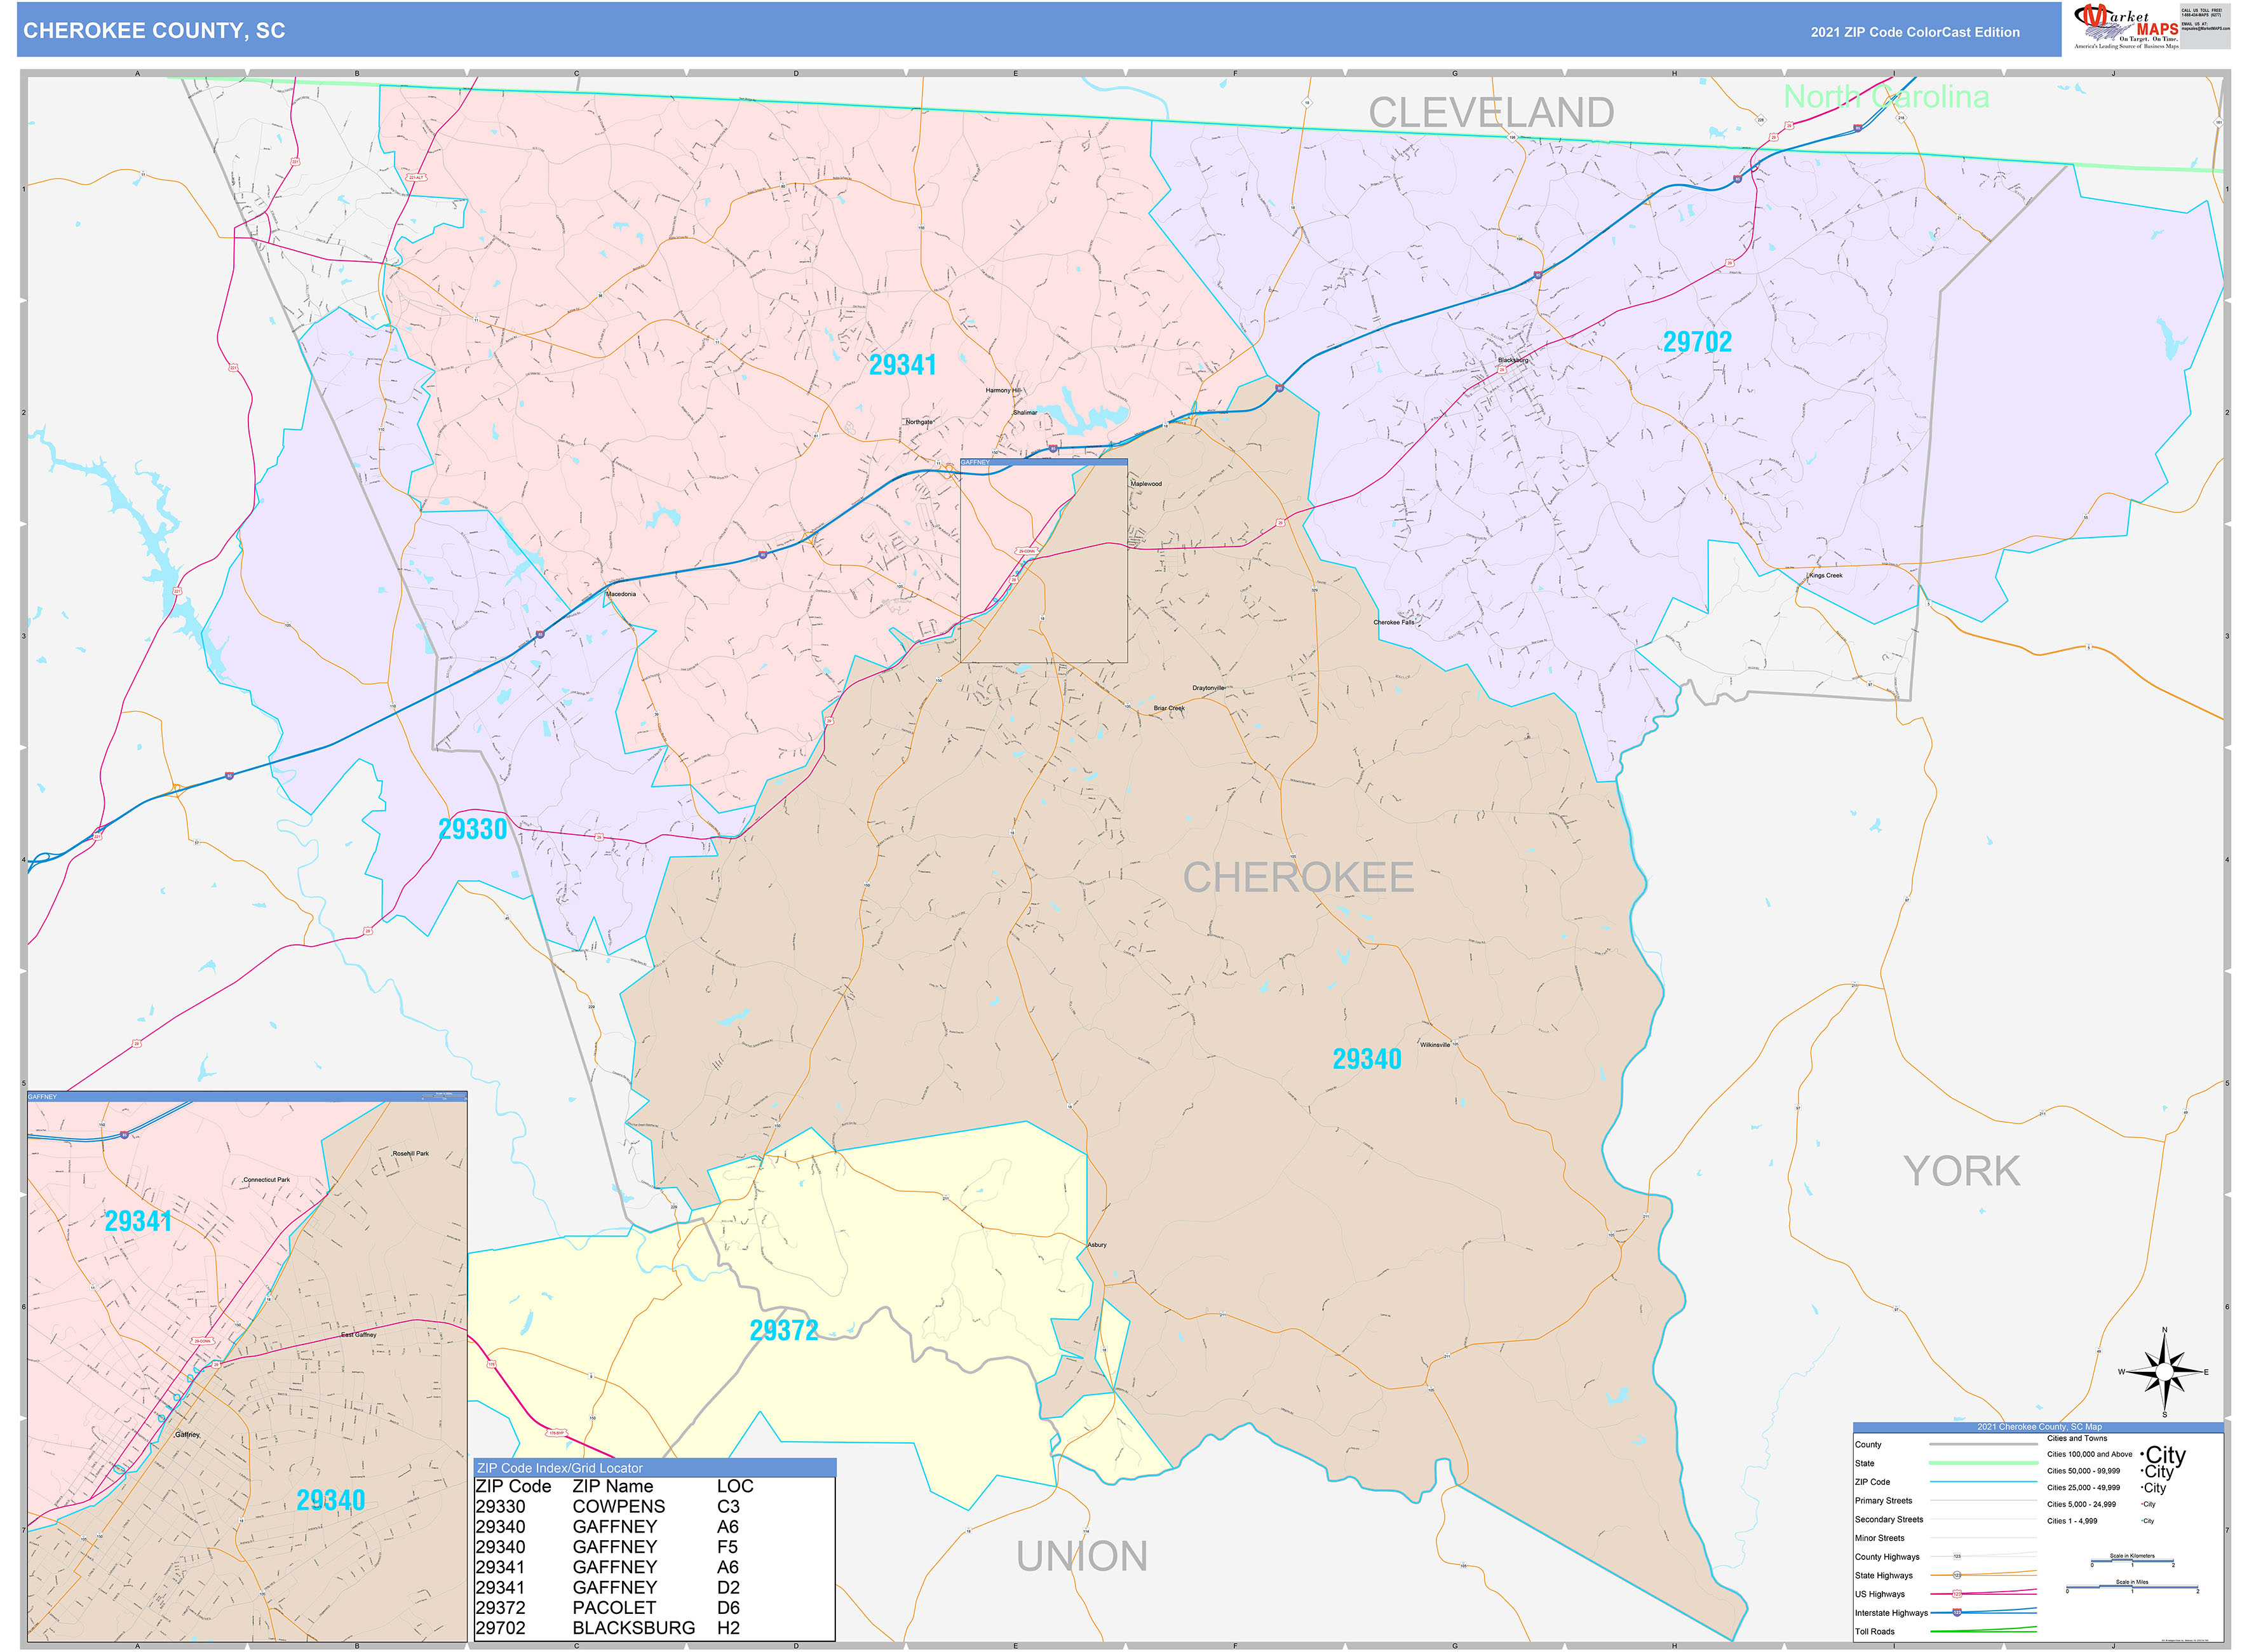The width and height of the screenshot is (2242, 1652).
Task: Click the US Highways route shield in legend
Action: (x=1957, y=1594)
